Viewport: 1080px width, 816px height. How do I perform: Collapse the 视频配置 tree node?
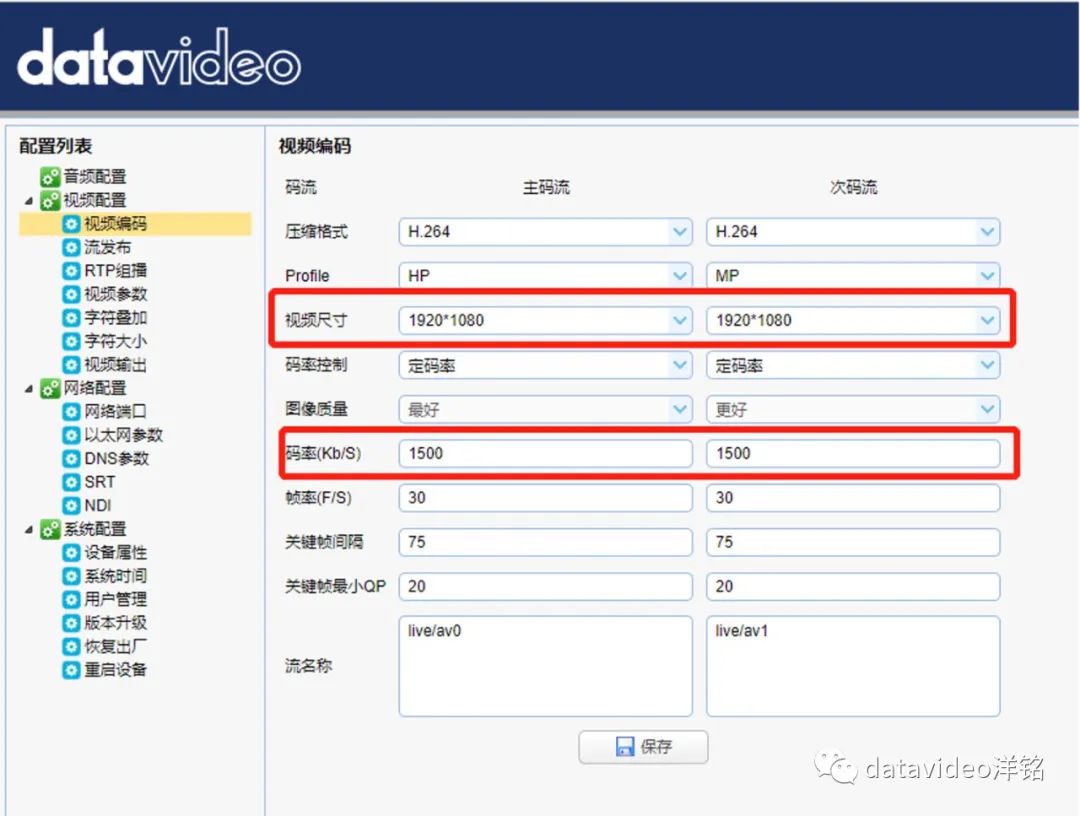point(28,201)
